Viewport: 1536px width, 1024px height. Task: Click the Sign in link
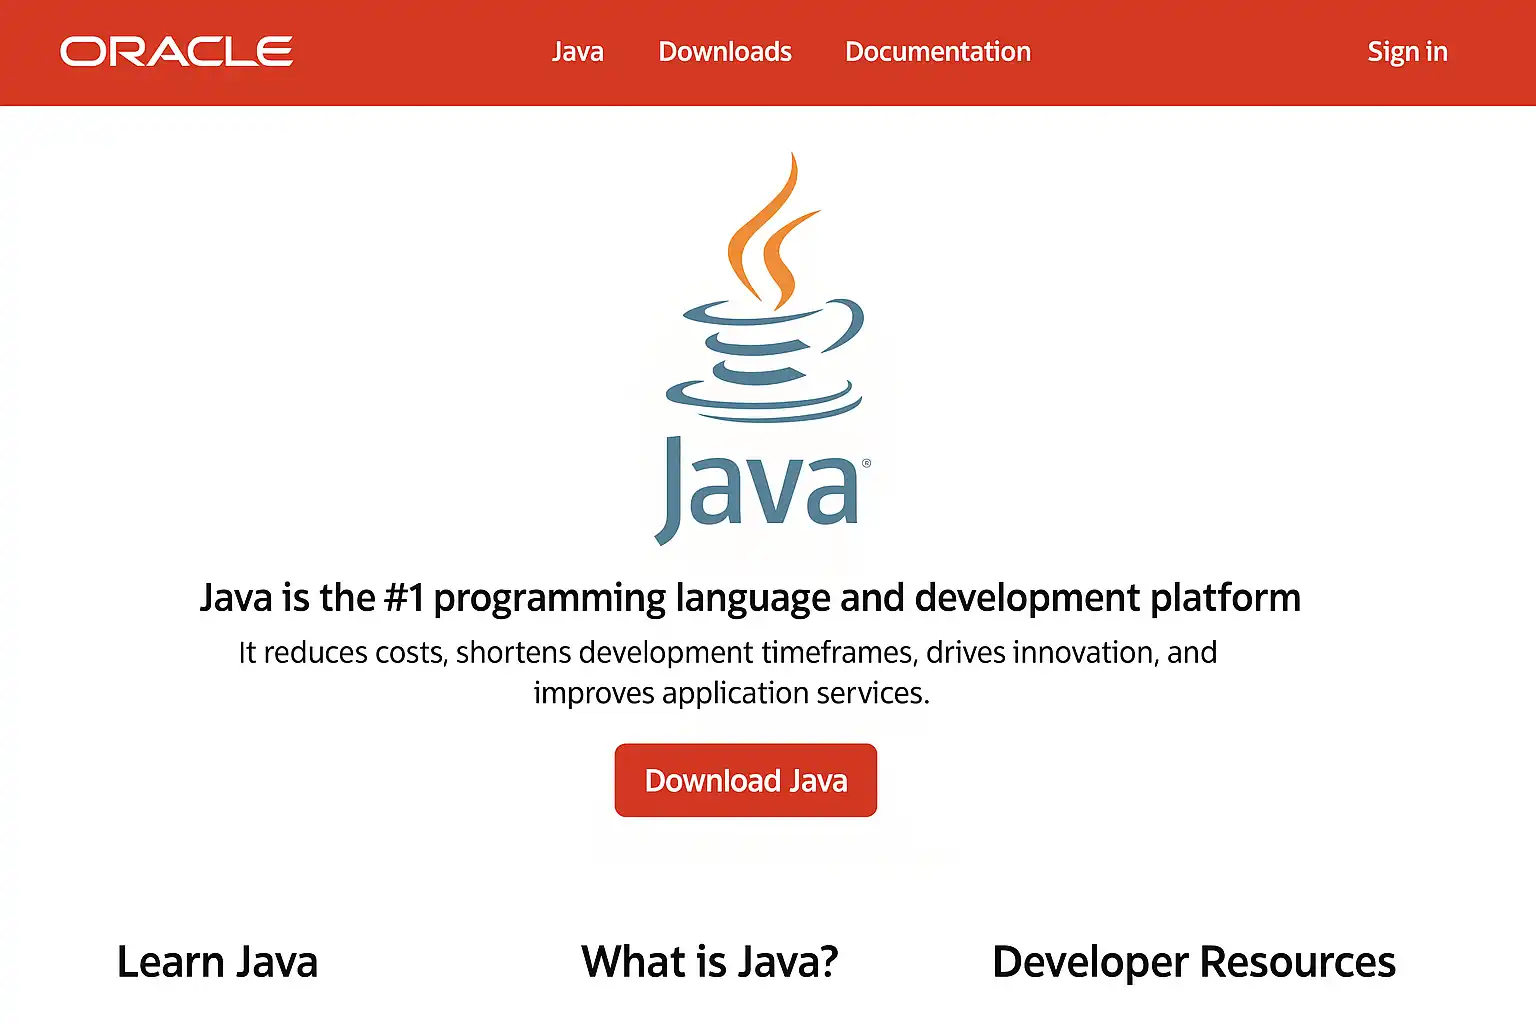tap(1407, 52)
